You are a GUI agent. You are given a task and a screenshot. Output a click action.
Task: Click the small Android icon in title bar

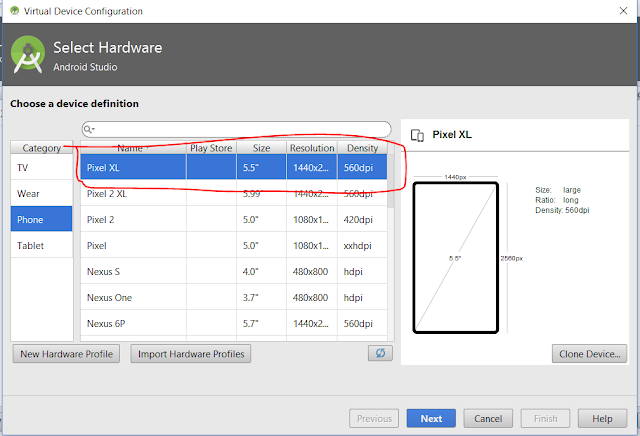[x=15, y=11]
